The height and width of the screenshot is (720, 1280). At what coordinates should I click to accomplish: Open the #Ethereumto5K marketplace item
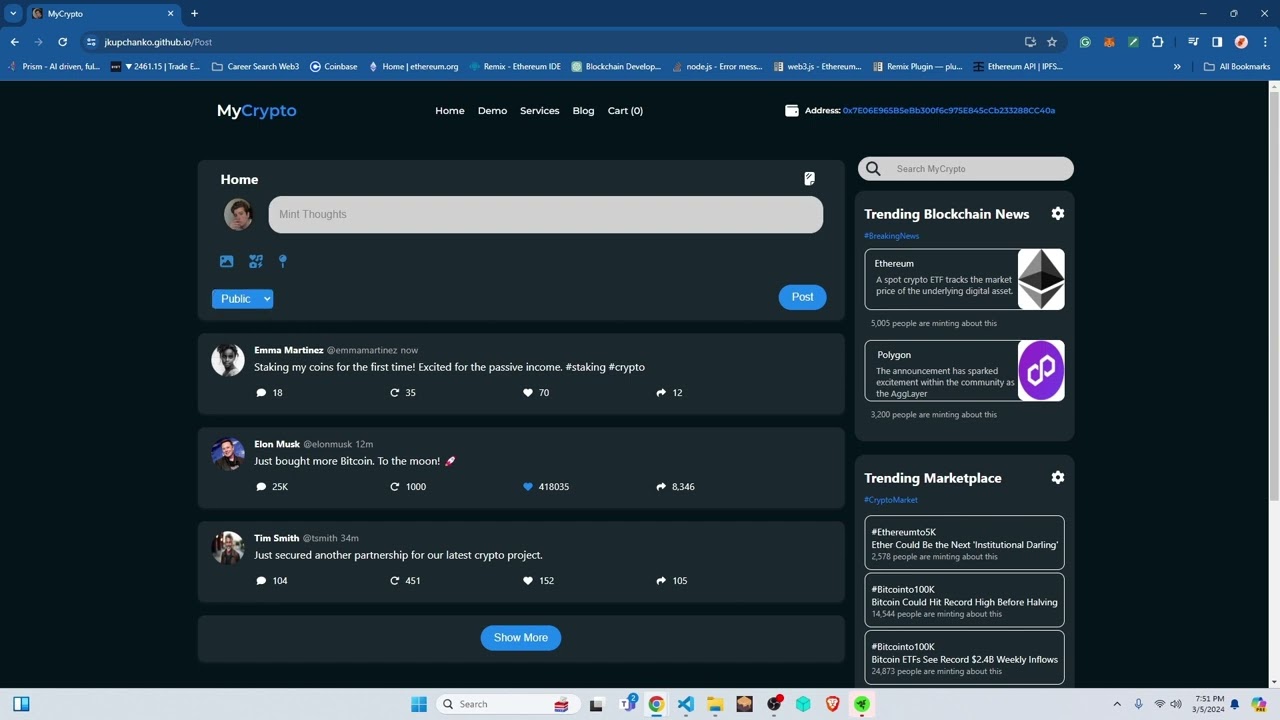pos(965,543)
